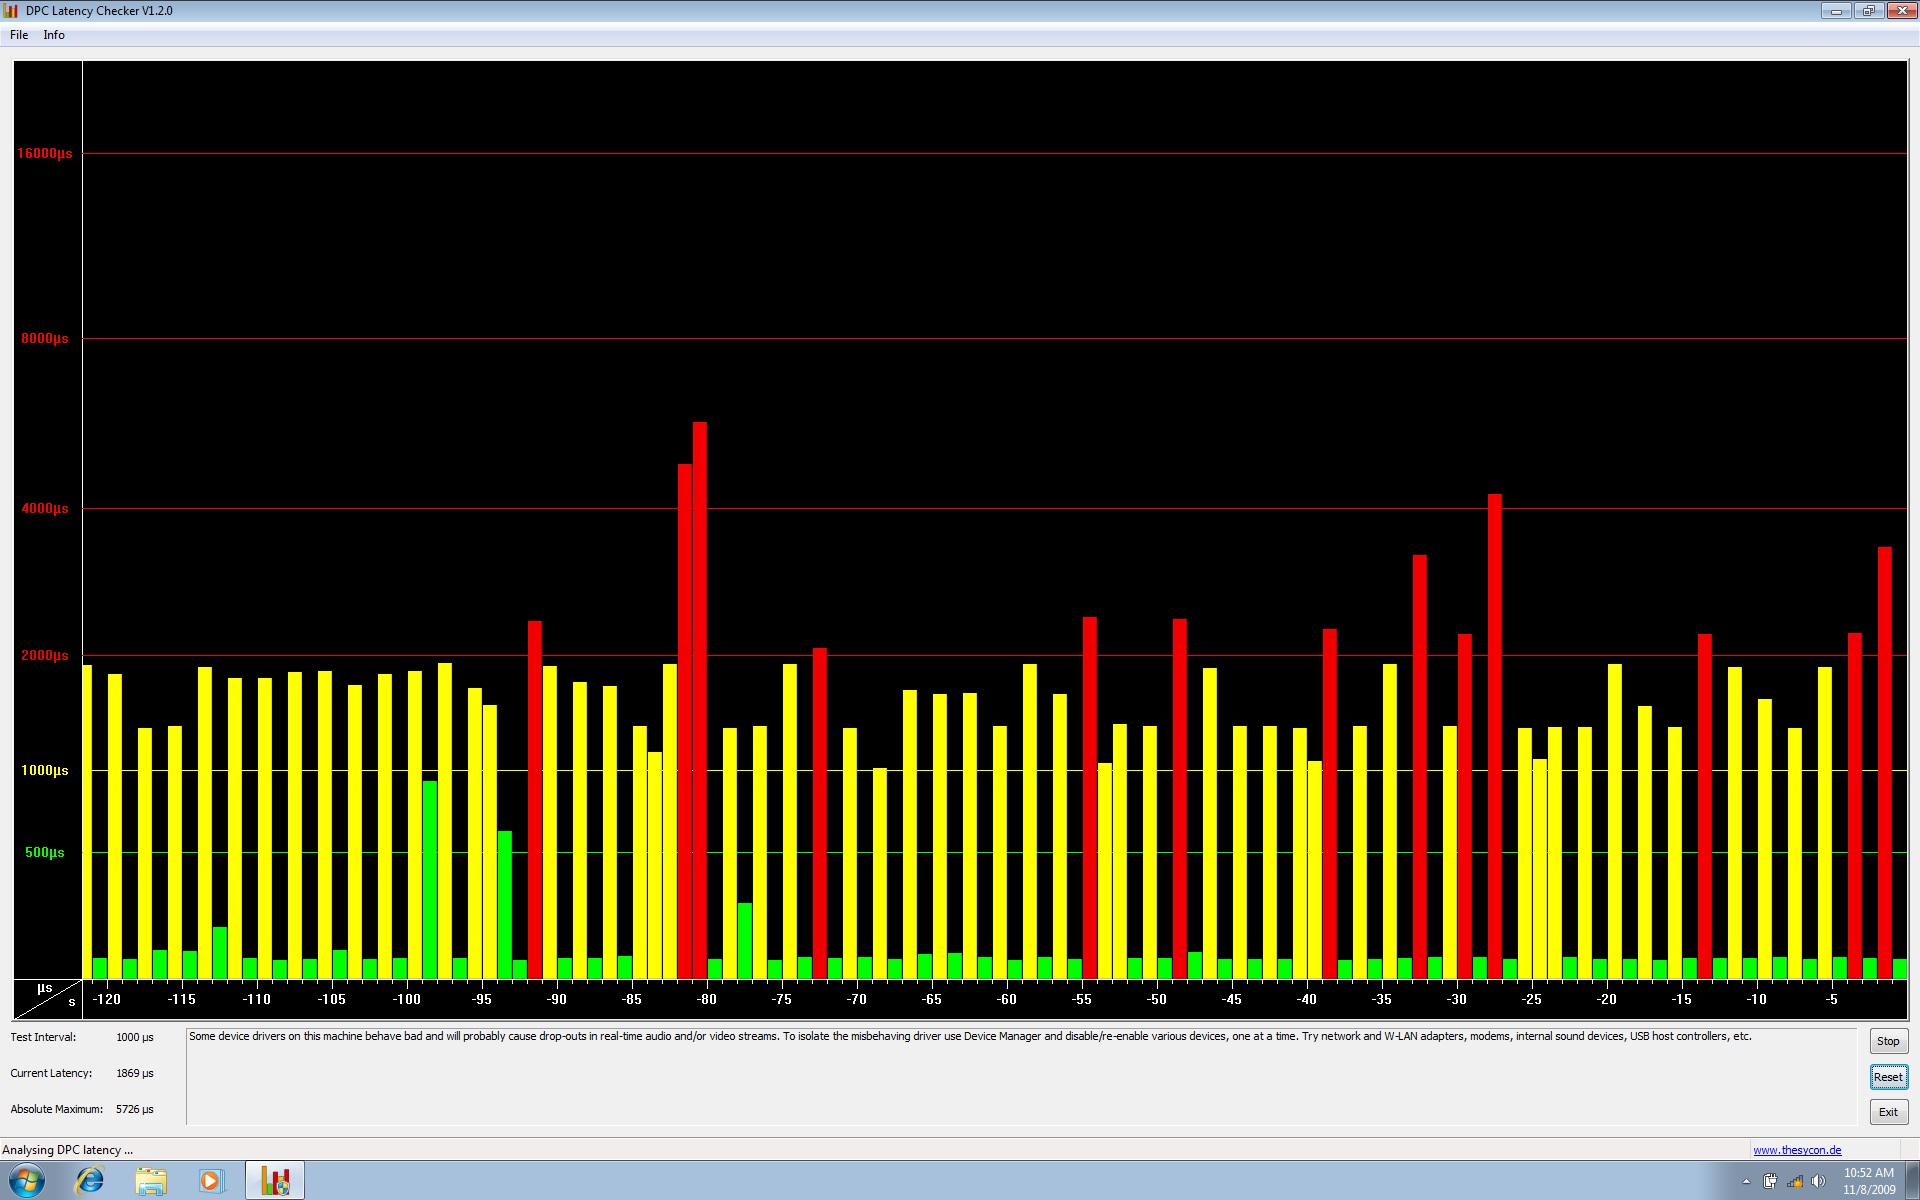Viewport: 1920px width, 1200px height.
Task: Open the Windows Start menu orb
Action: pyautogui.click(x=27, y=1181)
